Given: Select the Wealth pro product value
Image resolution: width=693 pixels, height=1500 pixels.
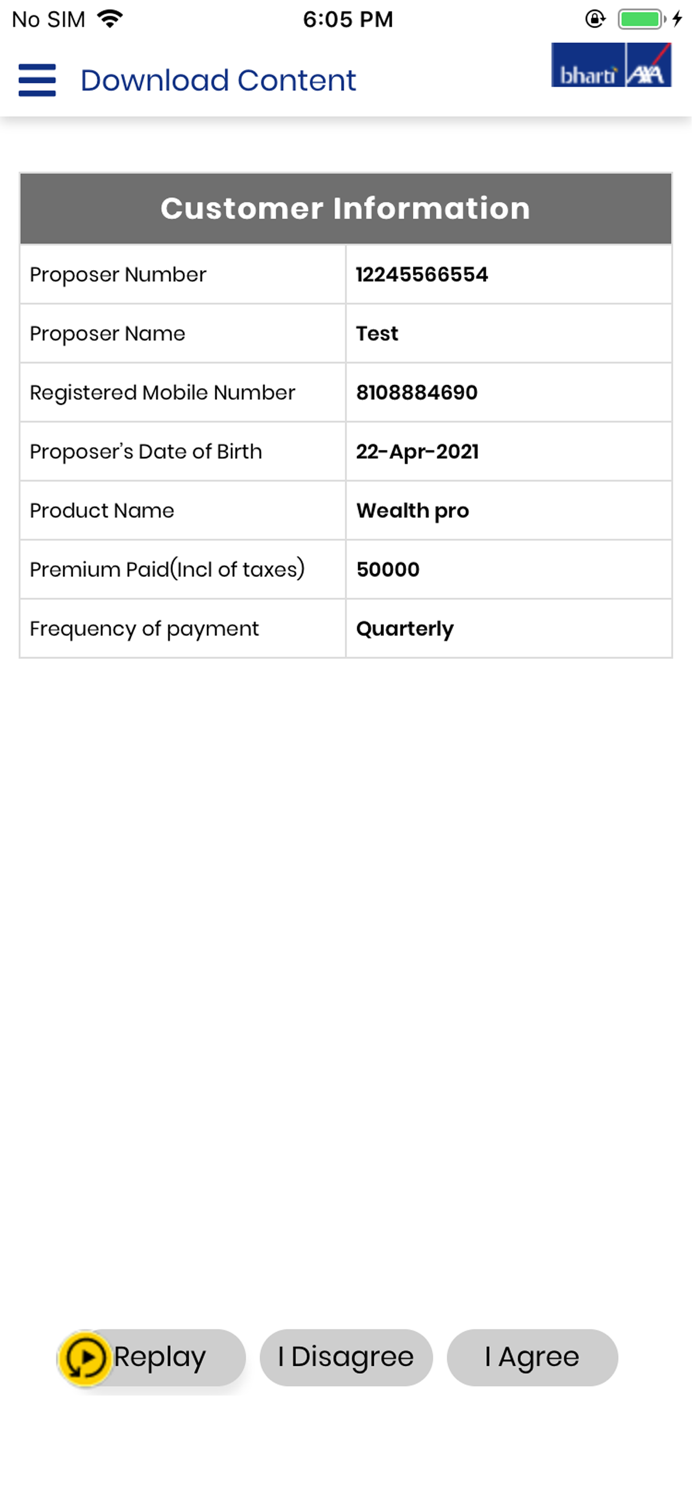Looking at the screenshot, I should click(x=412, y=511).
